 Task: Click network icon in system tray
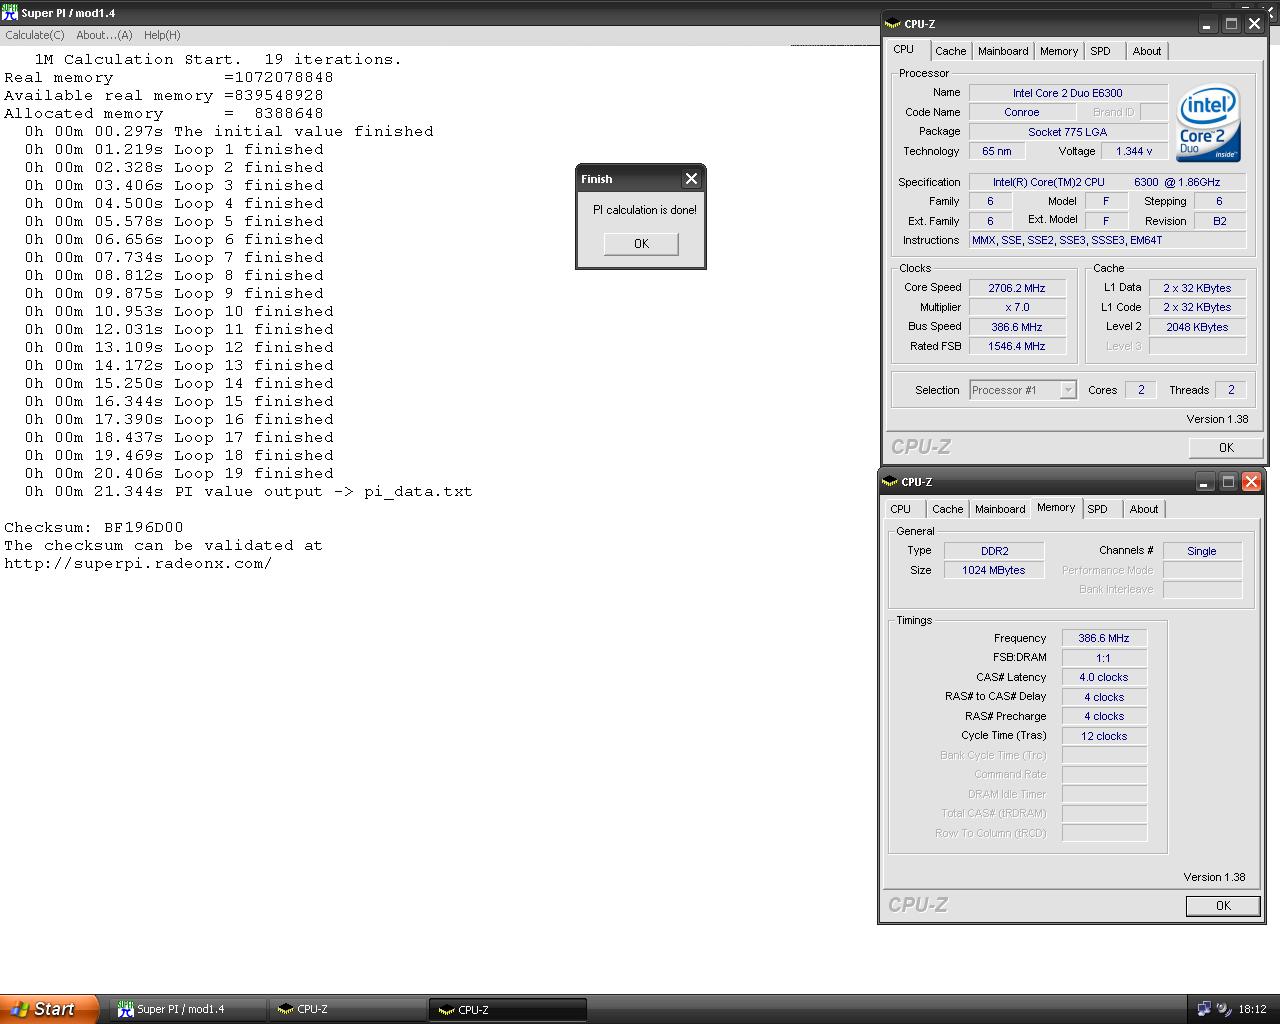click(1204, 1009)
